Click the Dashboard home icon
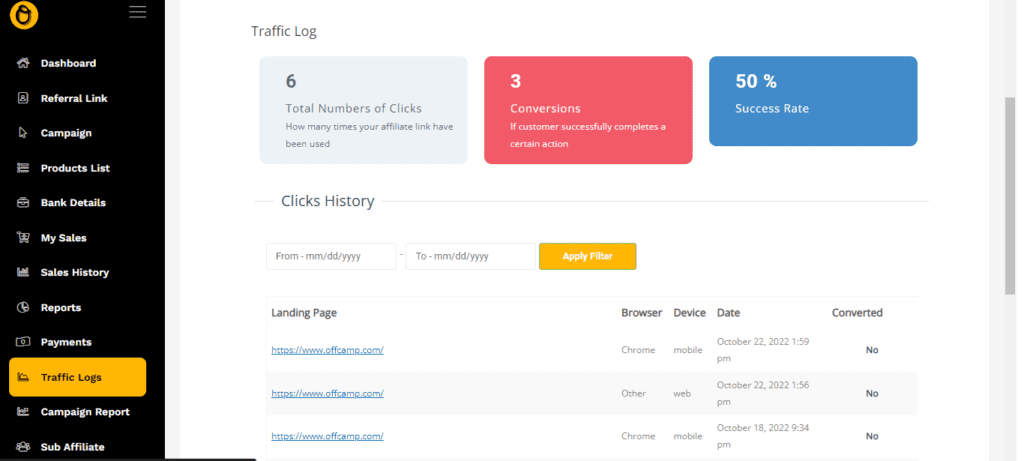This screenshot has width=1024, height=461. tap(23, 63)
